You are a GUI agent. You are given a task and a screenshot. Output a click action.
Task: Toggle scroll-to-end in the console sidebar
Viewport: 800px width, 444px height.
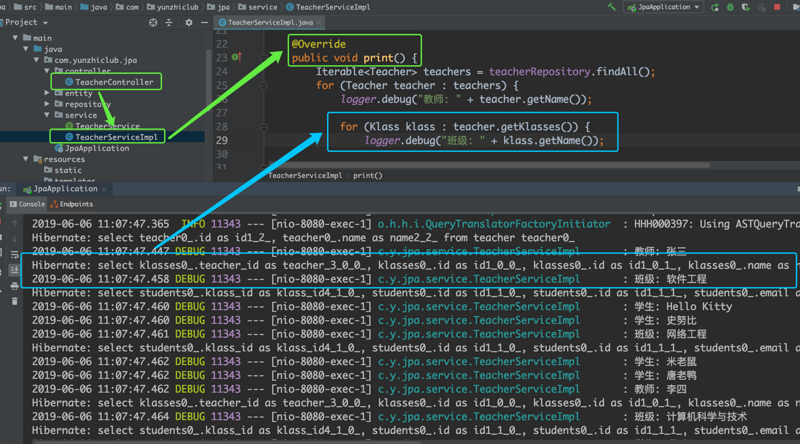(x=15, y=268)
